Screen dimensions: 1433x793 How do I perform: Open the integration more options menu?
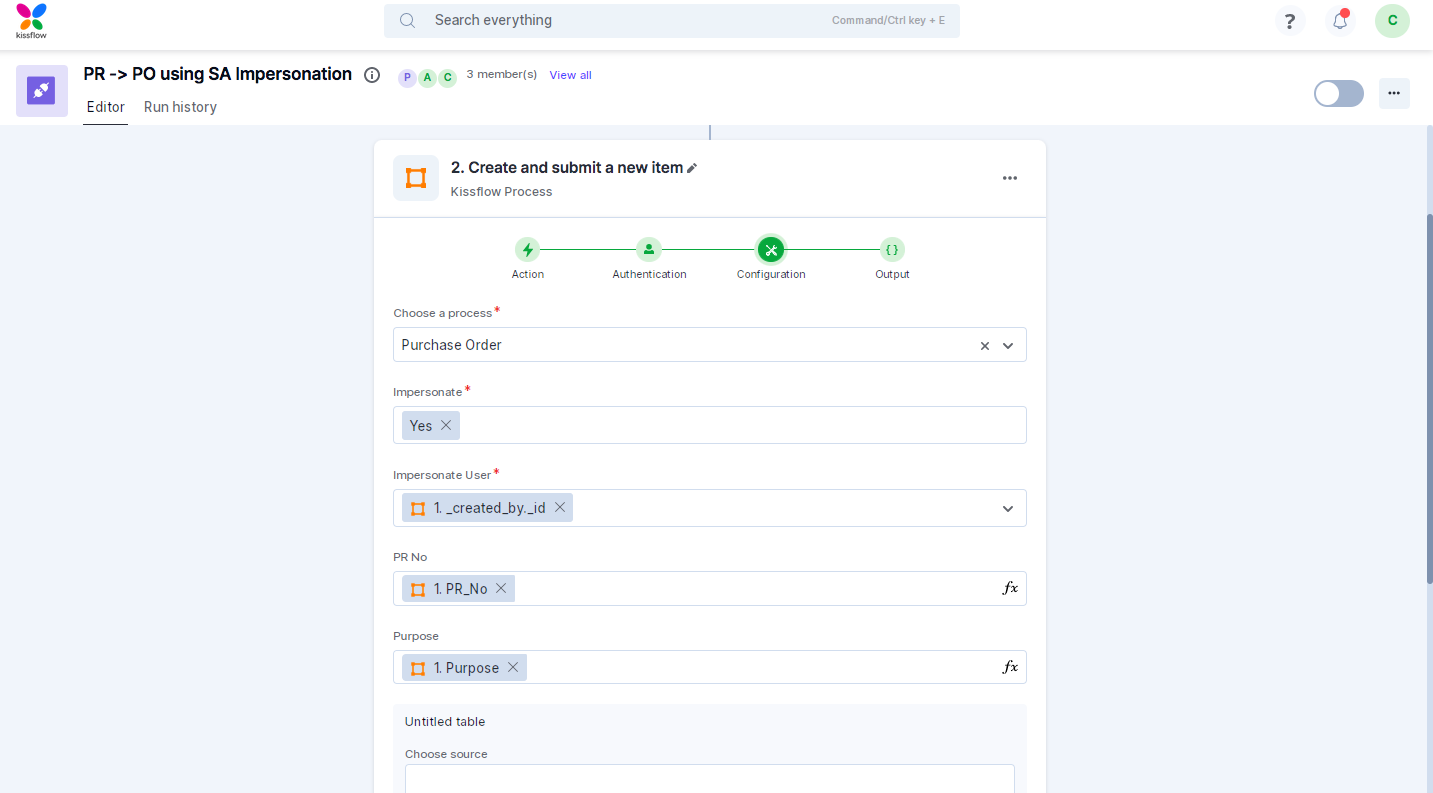tap(1394, 93)
